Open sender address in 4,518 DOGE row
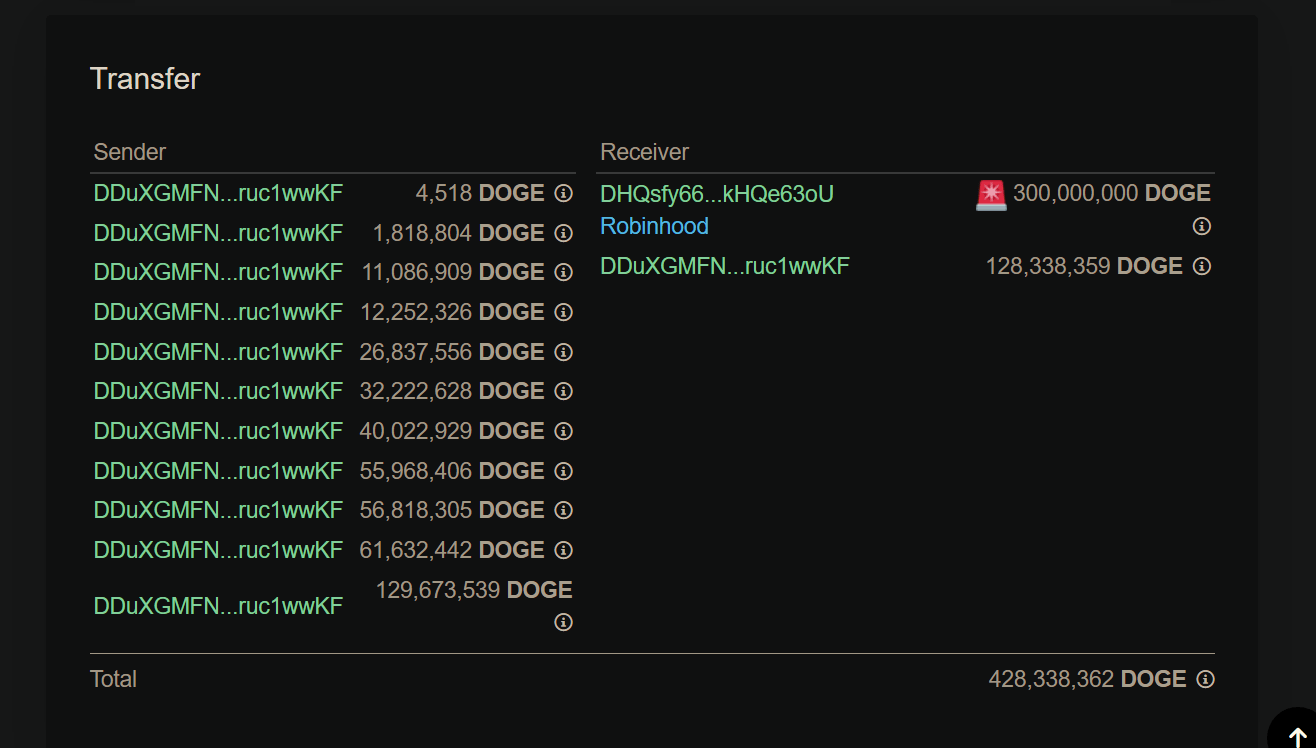 pos(218,193)
